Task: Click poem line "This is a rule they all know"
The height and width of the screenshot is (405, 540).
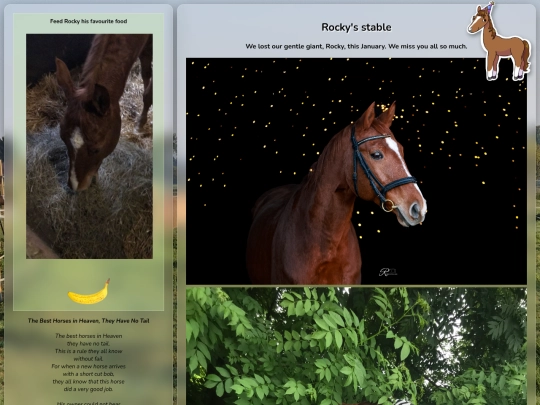Action: pos(89,351)
